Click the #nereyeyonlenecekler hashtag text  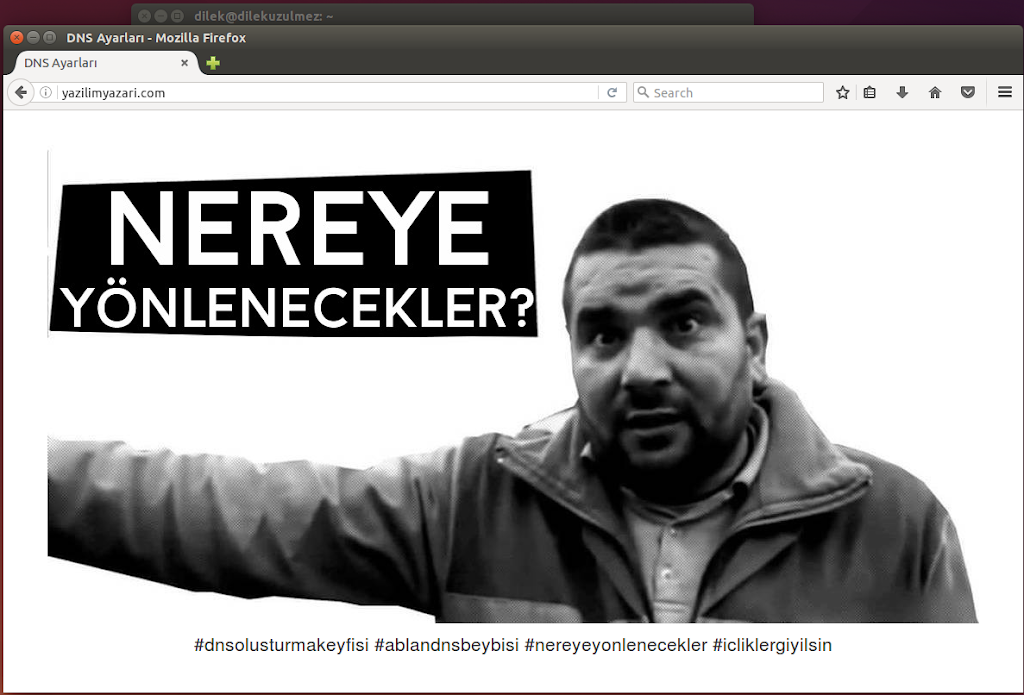tap(616, 645)
